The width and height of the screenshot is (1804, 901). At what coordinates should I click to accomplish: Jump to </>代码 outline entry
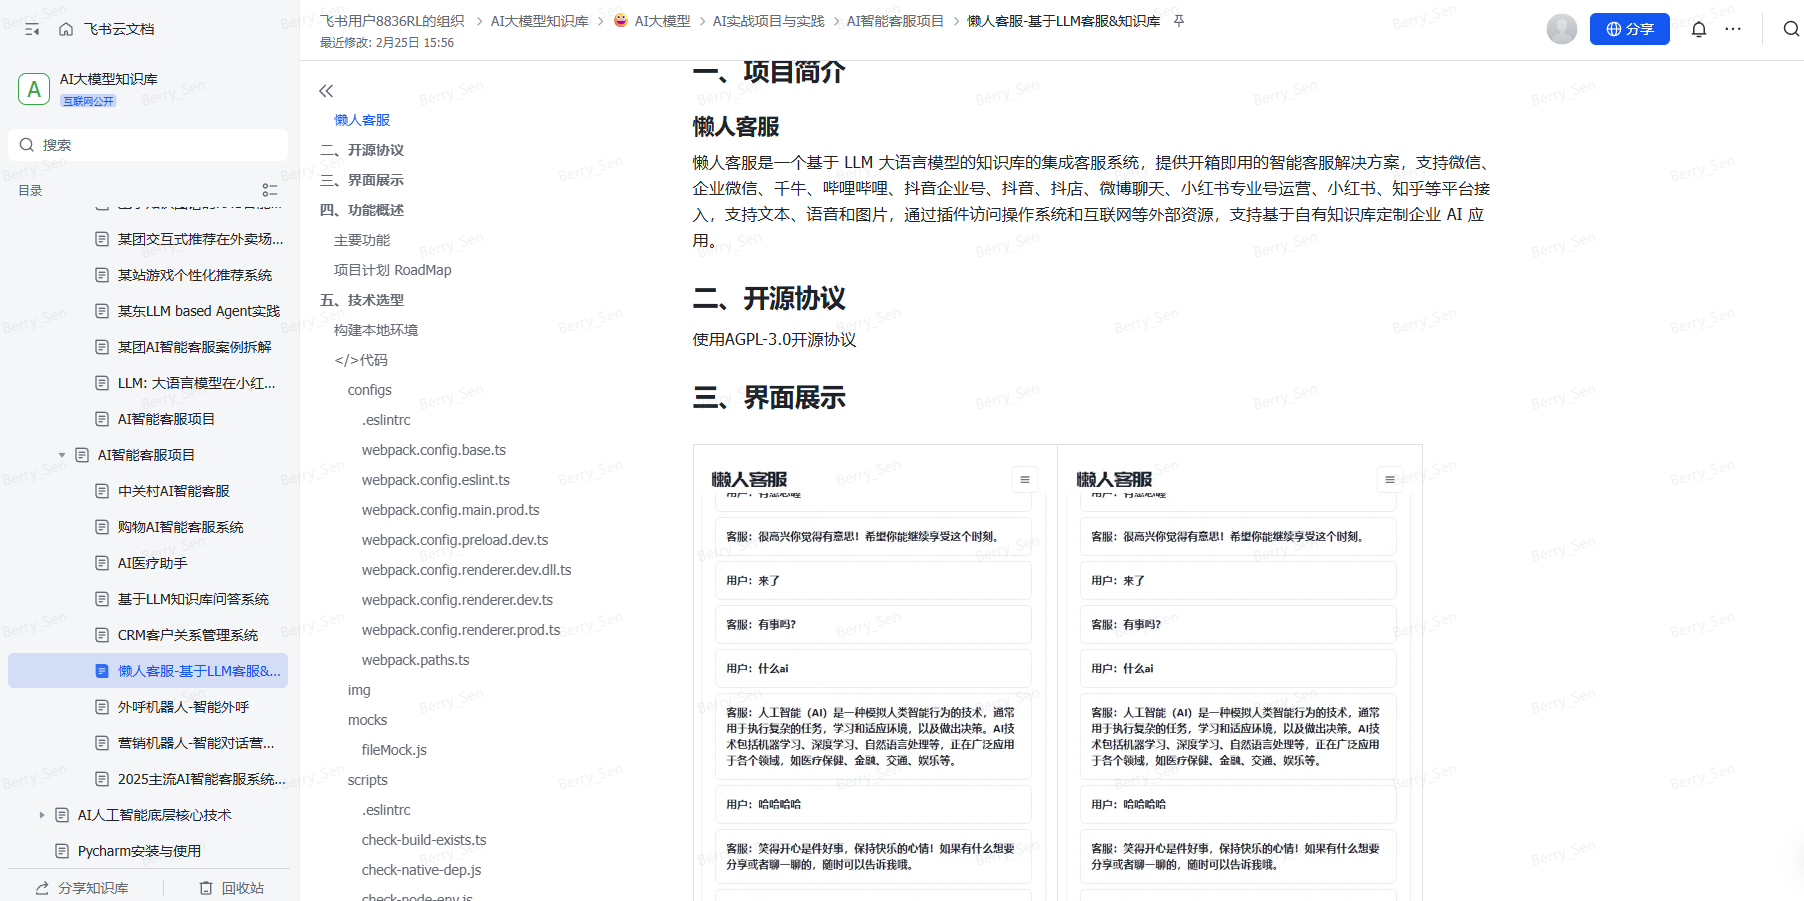(361, 360)
